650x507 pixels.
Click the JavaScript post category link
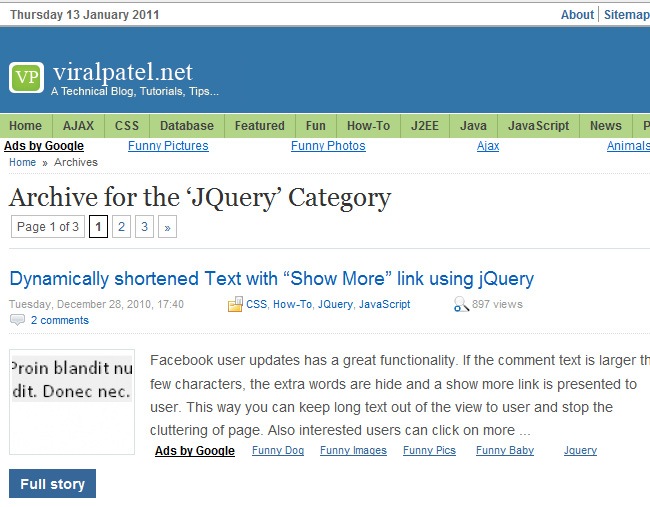tap(384, 304)
